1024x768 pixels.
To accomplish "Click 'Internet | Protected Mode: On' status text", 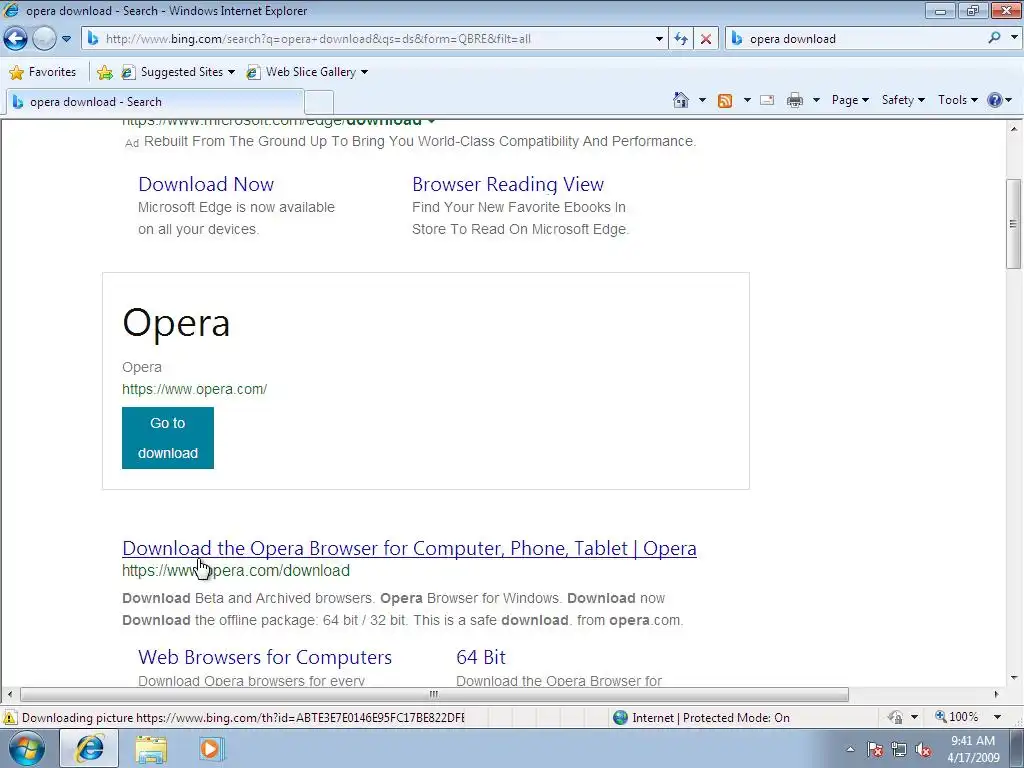I will 711,718.
